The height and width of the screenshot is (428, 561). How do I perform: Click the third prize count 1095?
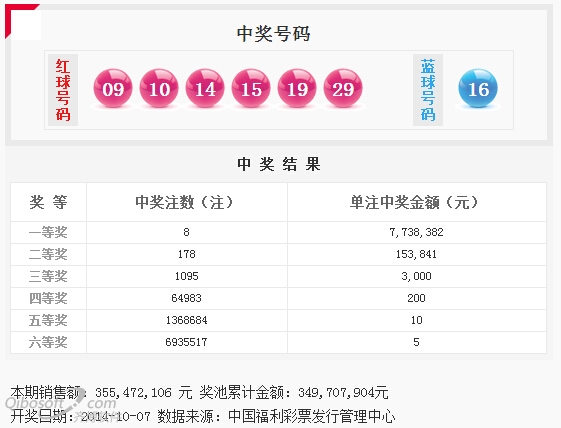[186, 276]
